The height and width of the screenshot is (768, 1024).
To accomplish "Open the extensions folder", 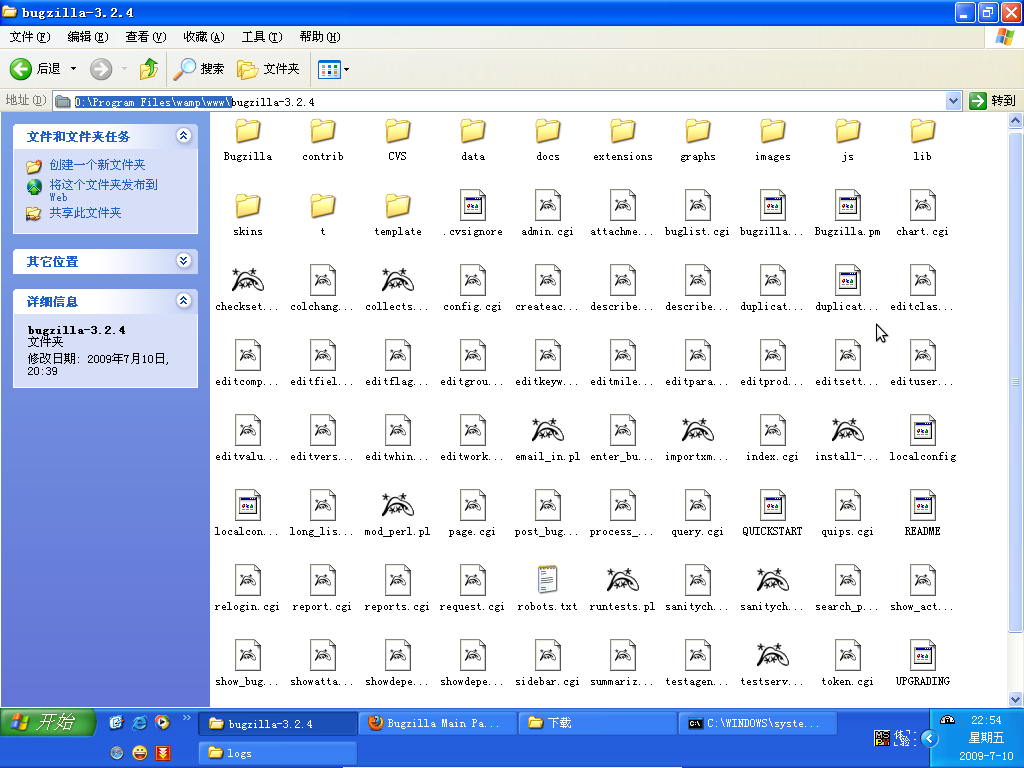I will click(622, 139).
